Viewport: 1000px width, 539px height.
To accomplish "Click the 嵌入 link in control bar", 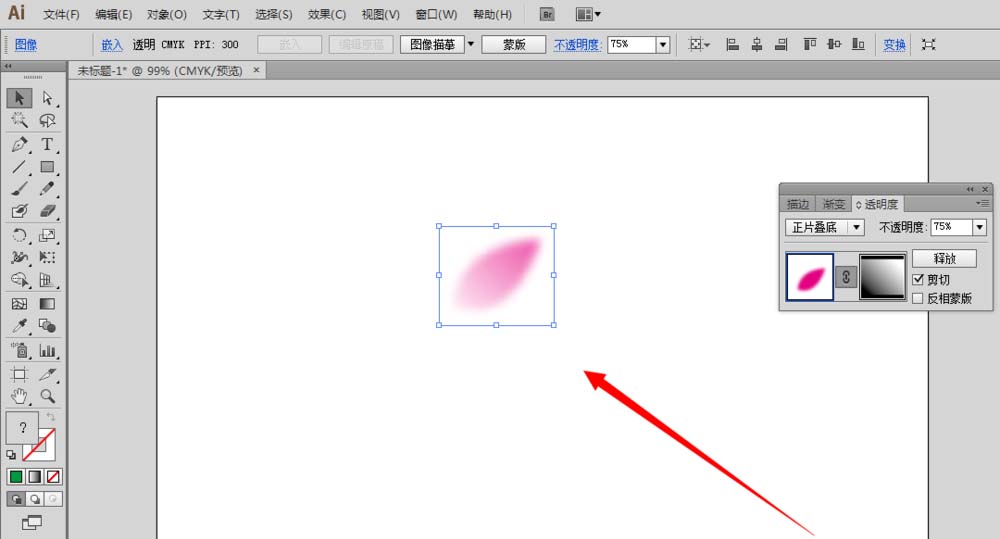I will point(112,45).
